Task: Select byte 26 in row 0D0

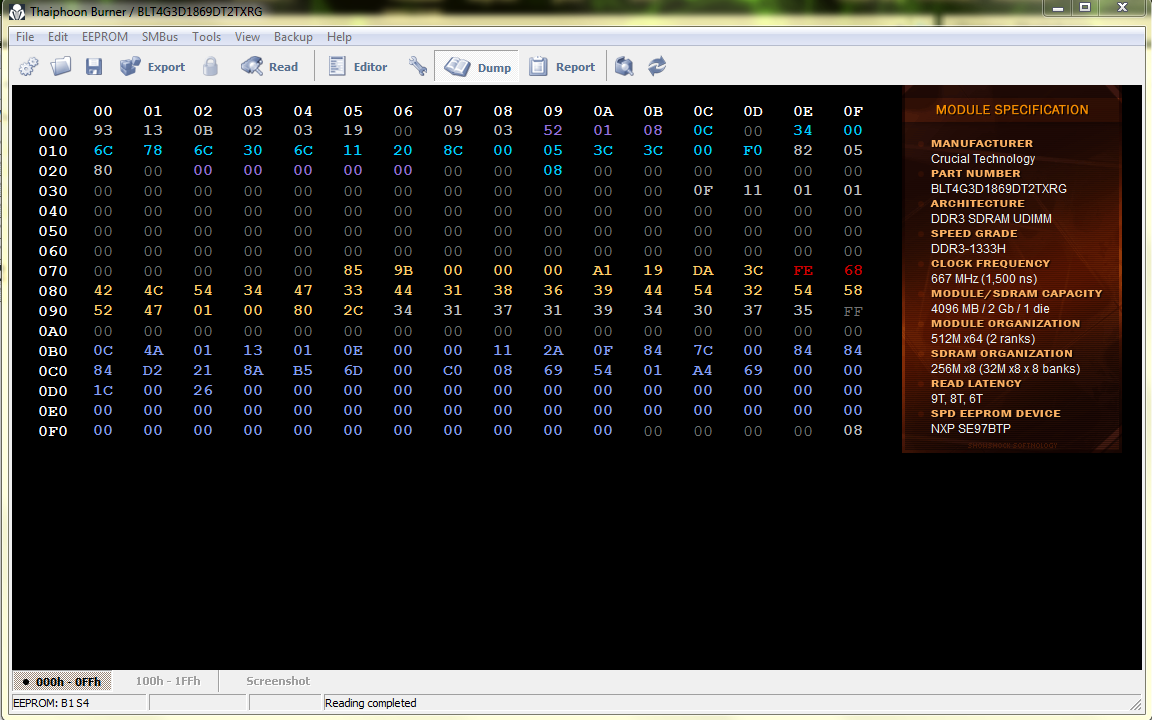Action: click(203, 390)
